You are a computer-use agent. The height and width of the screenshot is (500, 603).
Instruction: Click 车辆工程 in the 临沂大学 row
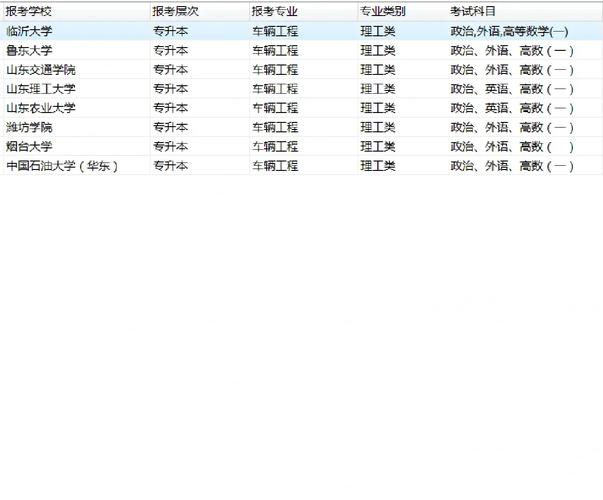(x=275, y=31)
